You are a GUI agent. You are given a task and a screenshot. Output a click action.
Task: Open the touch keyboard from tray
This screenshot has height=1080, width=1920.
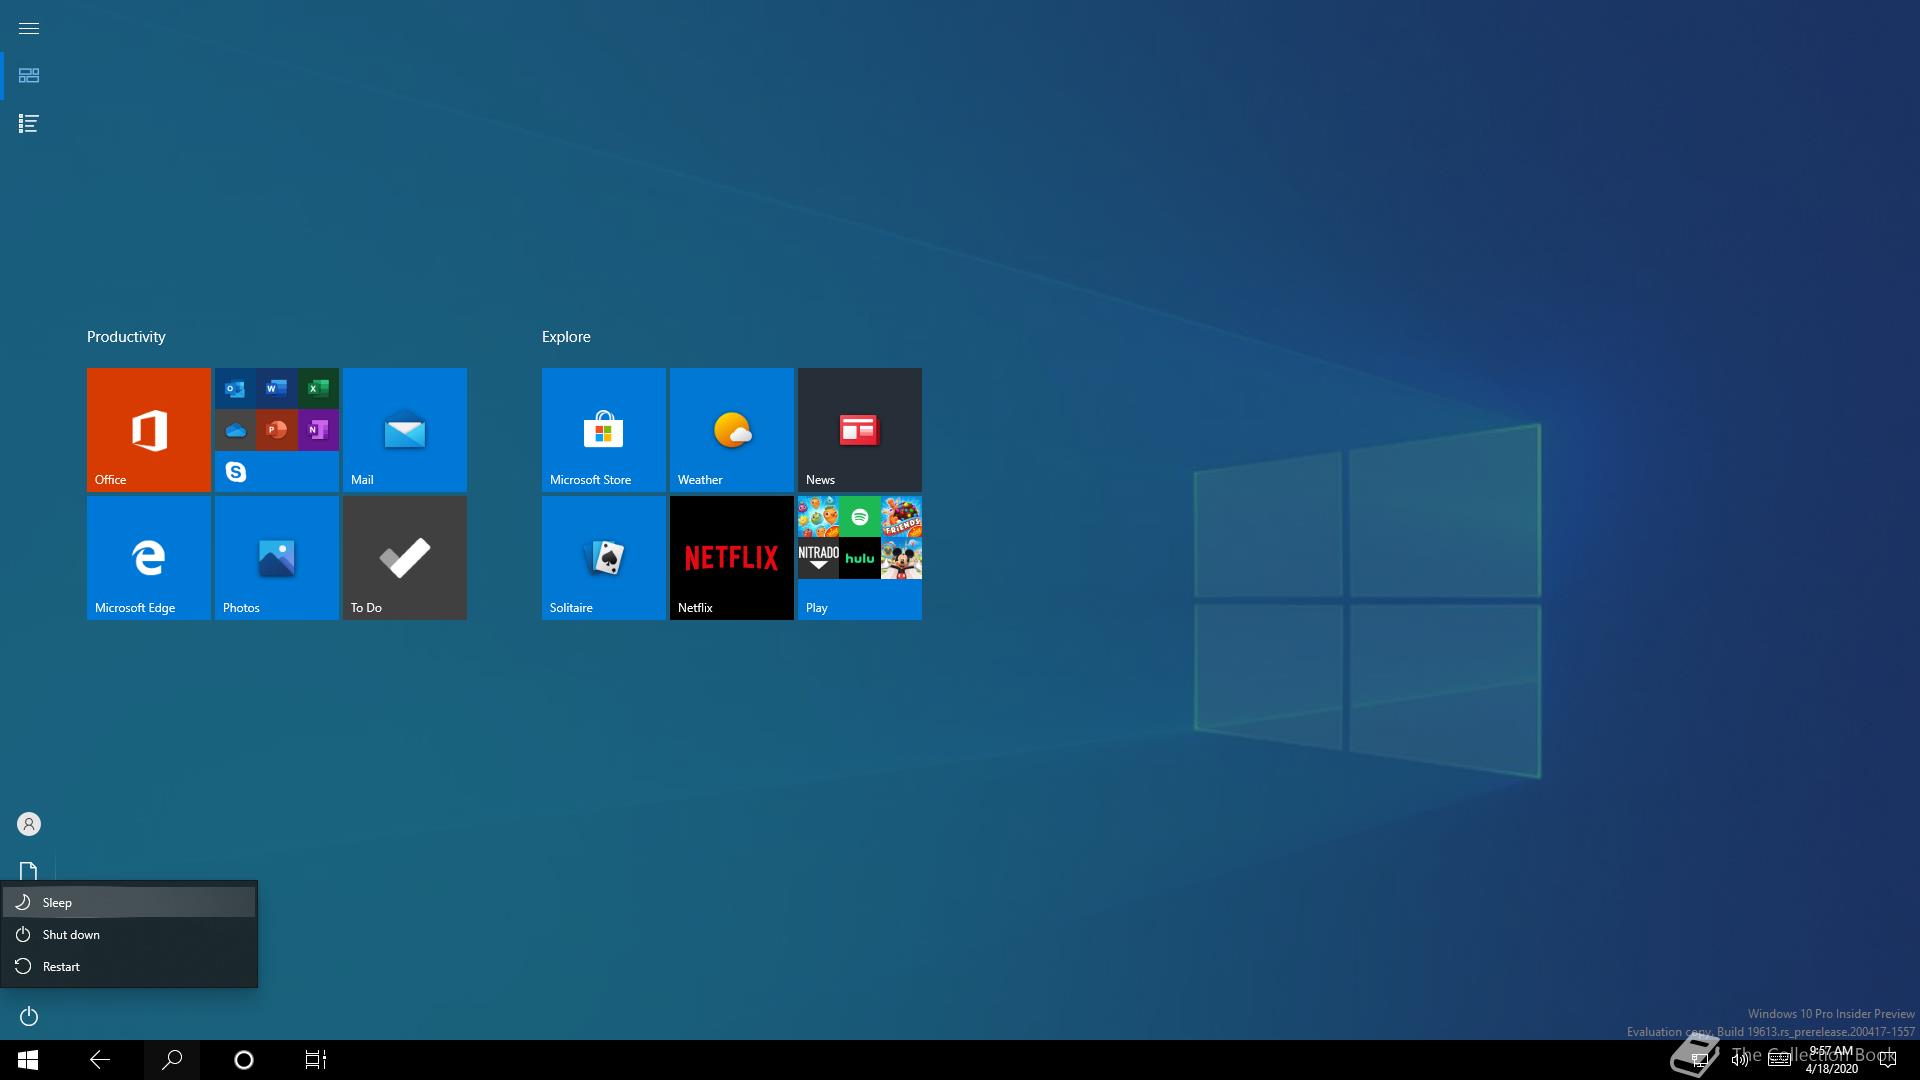(x=1779, y=1060)
